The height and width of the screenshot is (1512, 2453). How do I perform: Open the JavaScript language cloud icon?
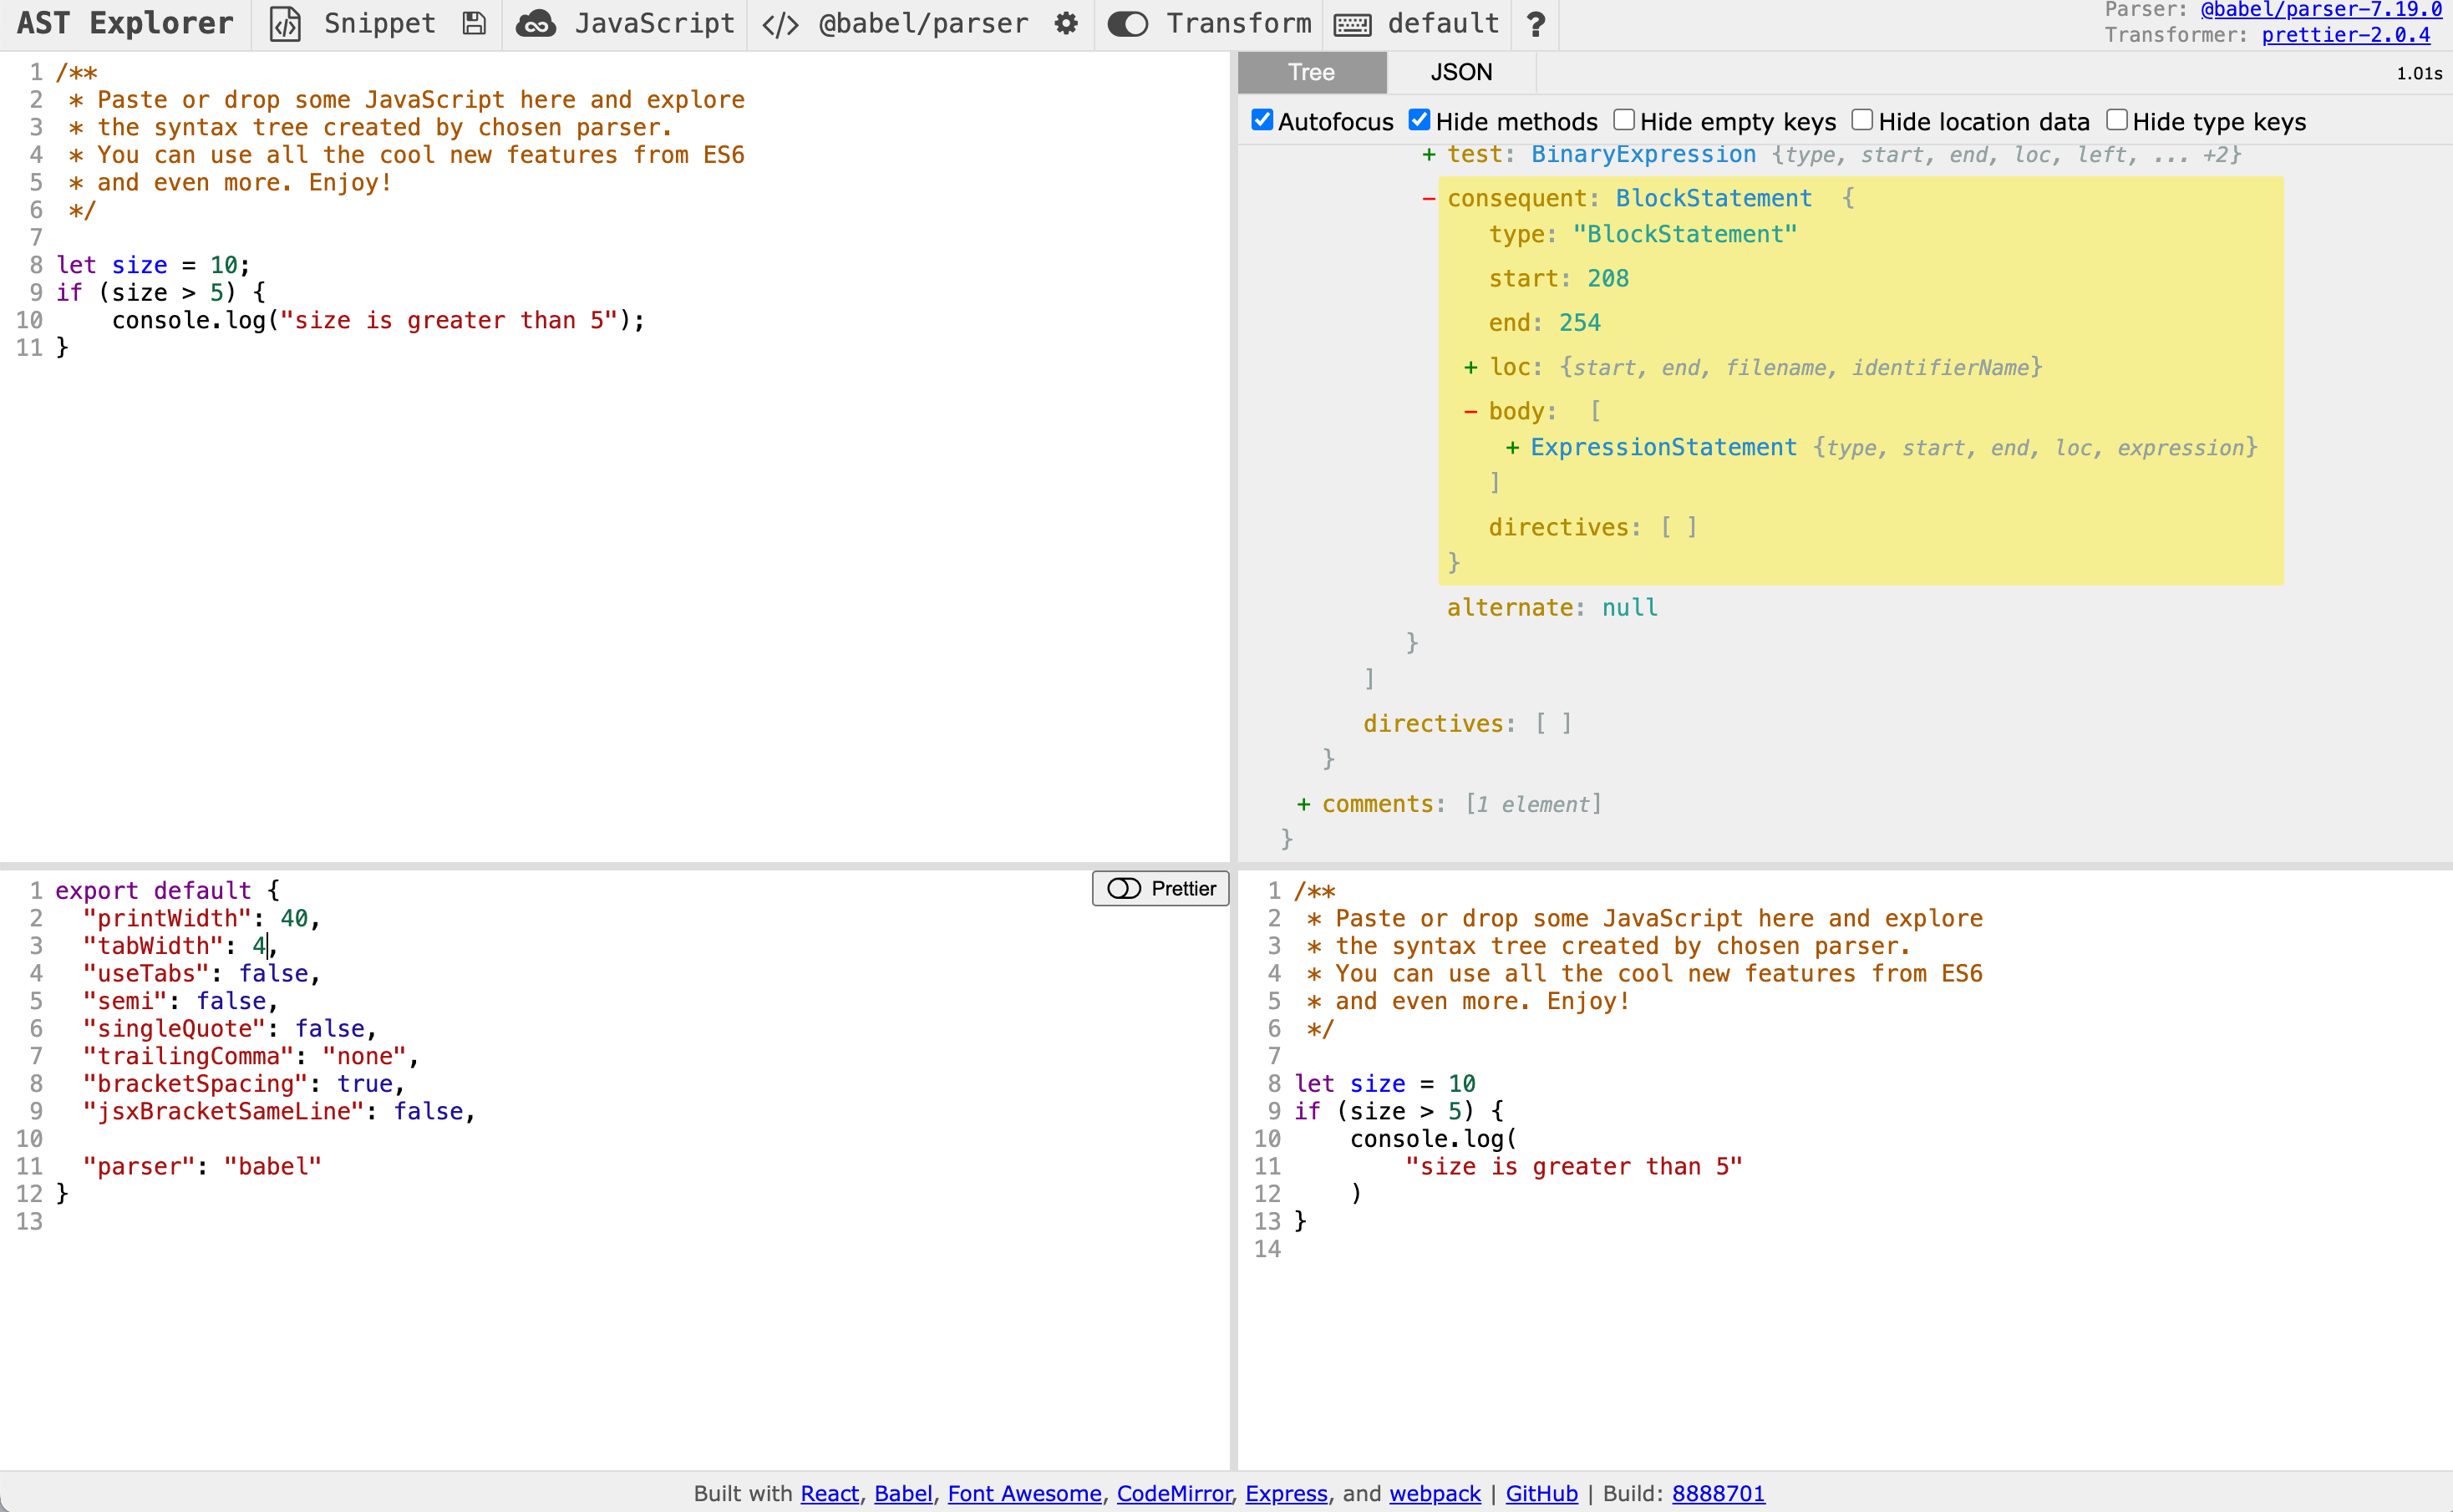coord(537,24)
